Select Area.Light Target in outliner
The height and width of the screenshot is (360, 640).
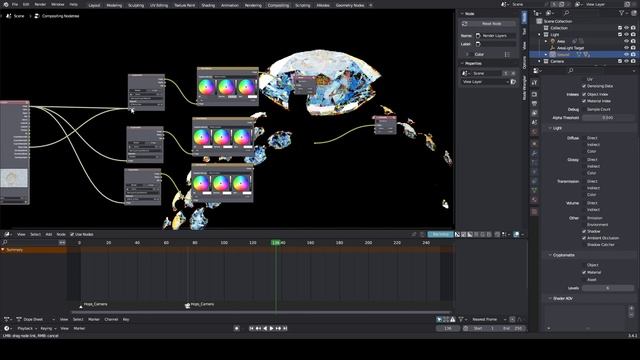[570, 48]
